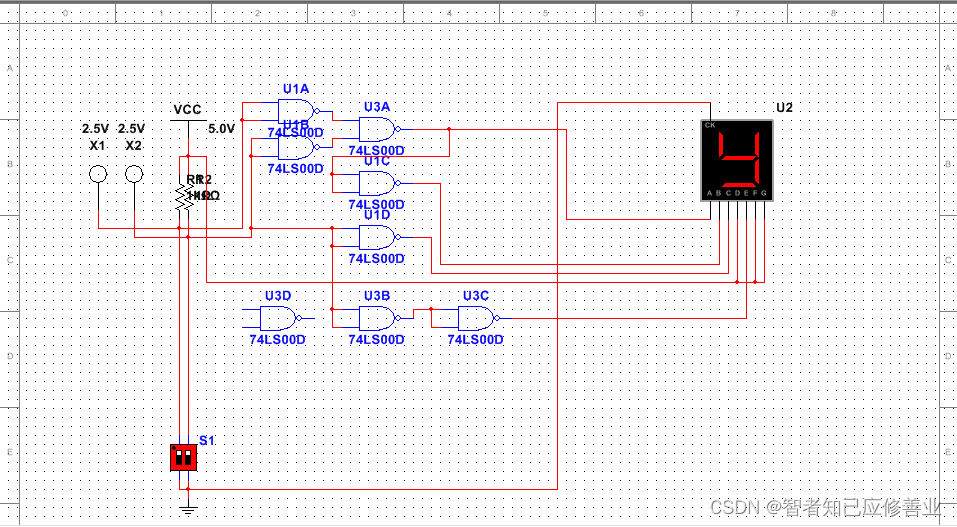Click the 2.5V value above X1
Screen dimensions: 957x527
95,128
